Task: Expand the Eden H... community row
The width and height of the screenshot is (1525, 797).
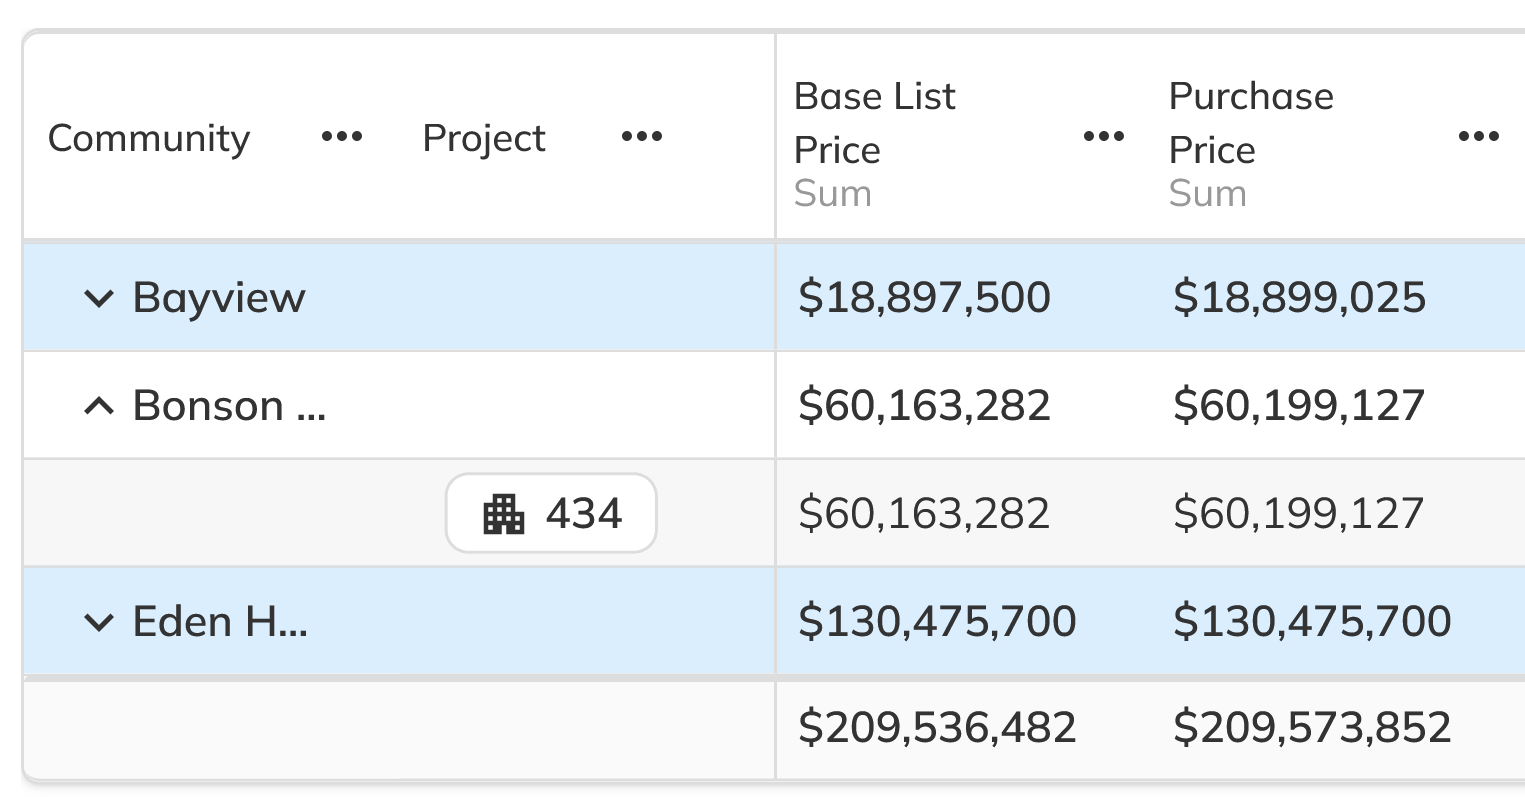Action: [x=98, y=622]
